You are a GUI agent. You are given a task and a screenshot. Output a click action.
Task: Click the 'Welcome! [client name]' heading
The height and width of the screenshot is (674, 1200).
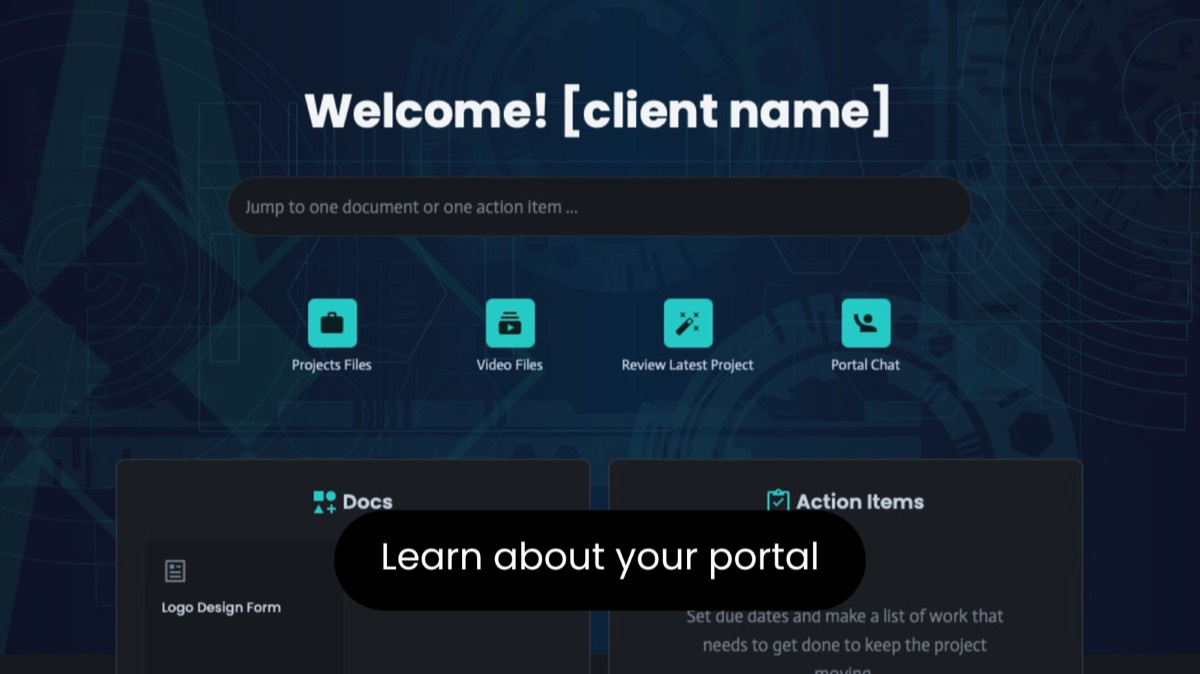[597, 110]
